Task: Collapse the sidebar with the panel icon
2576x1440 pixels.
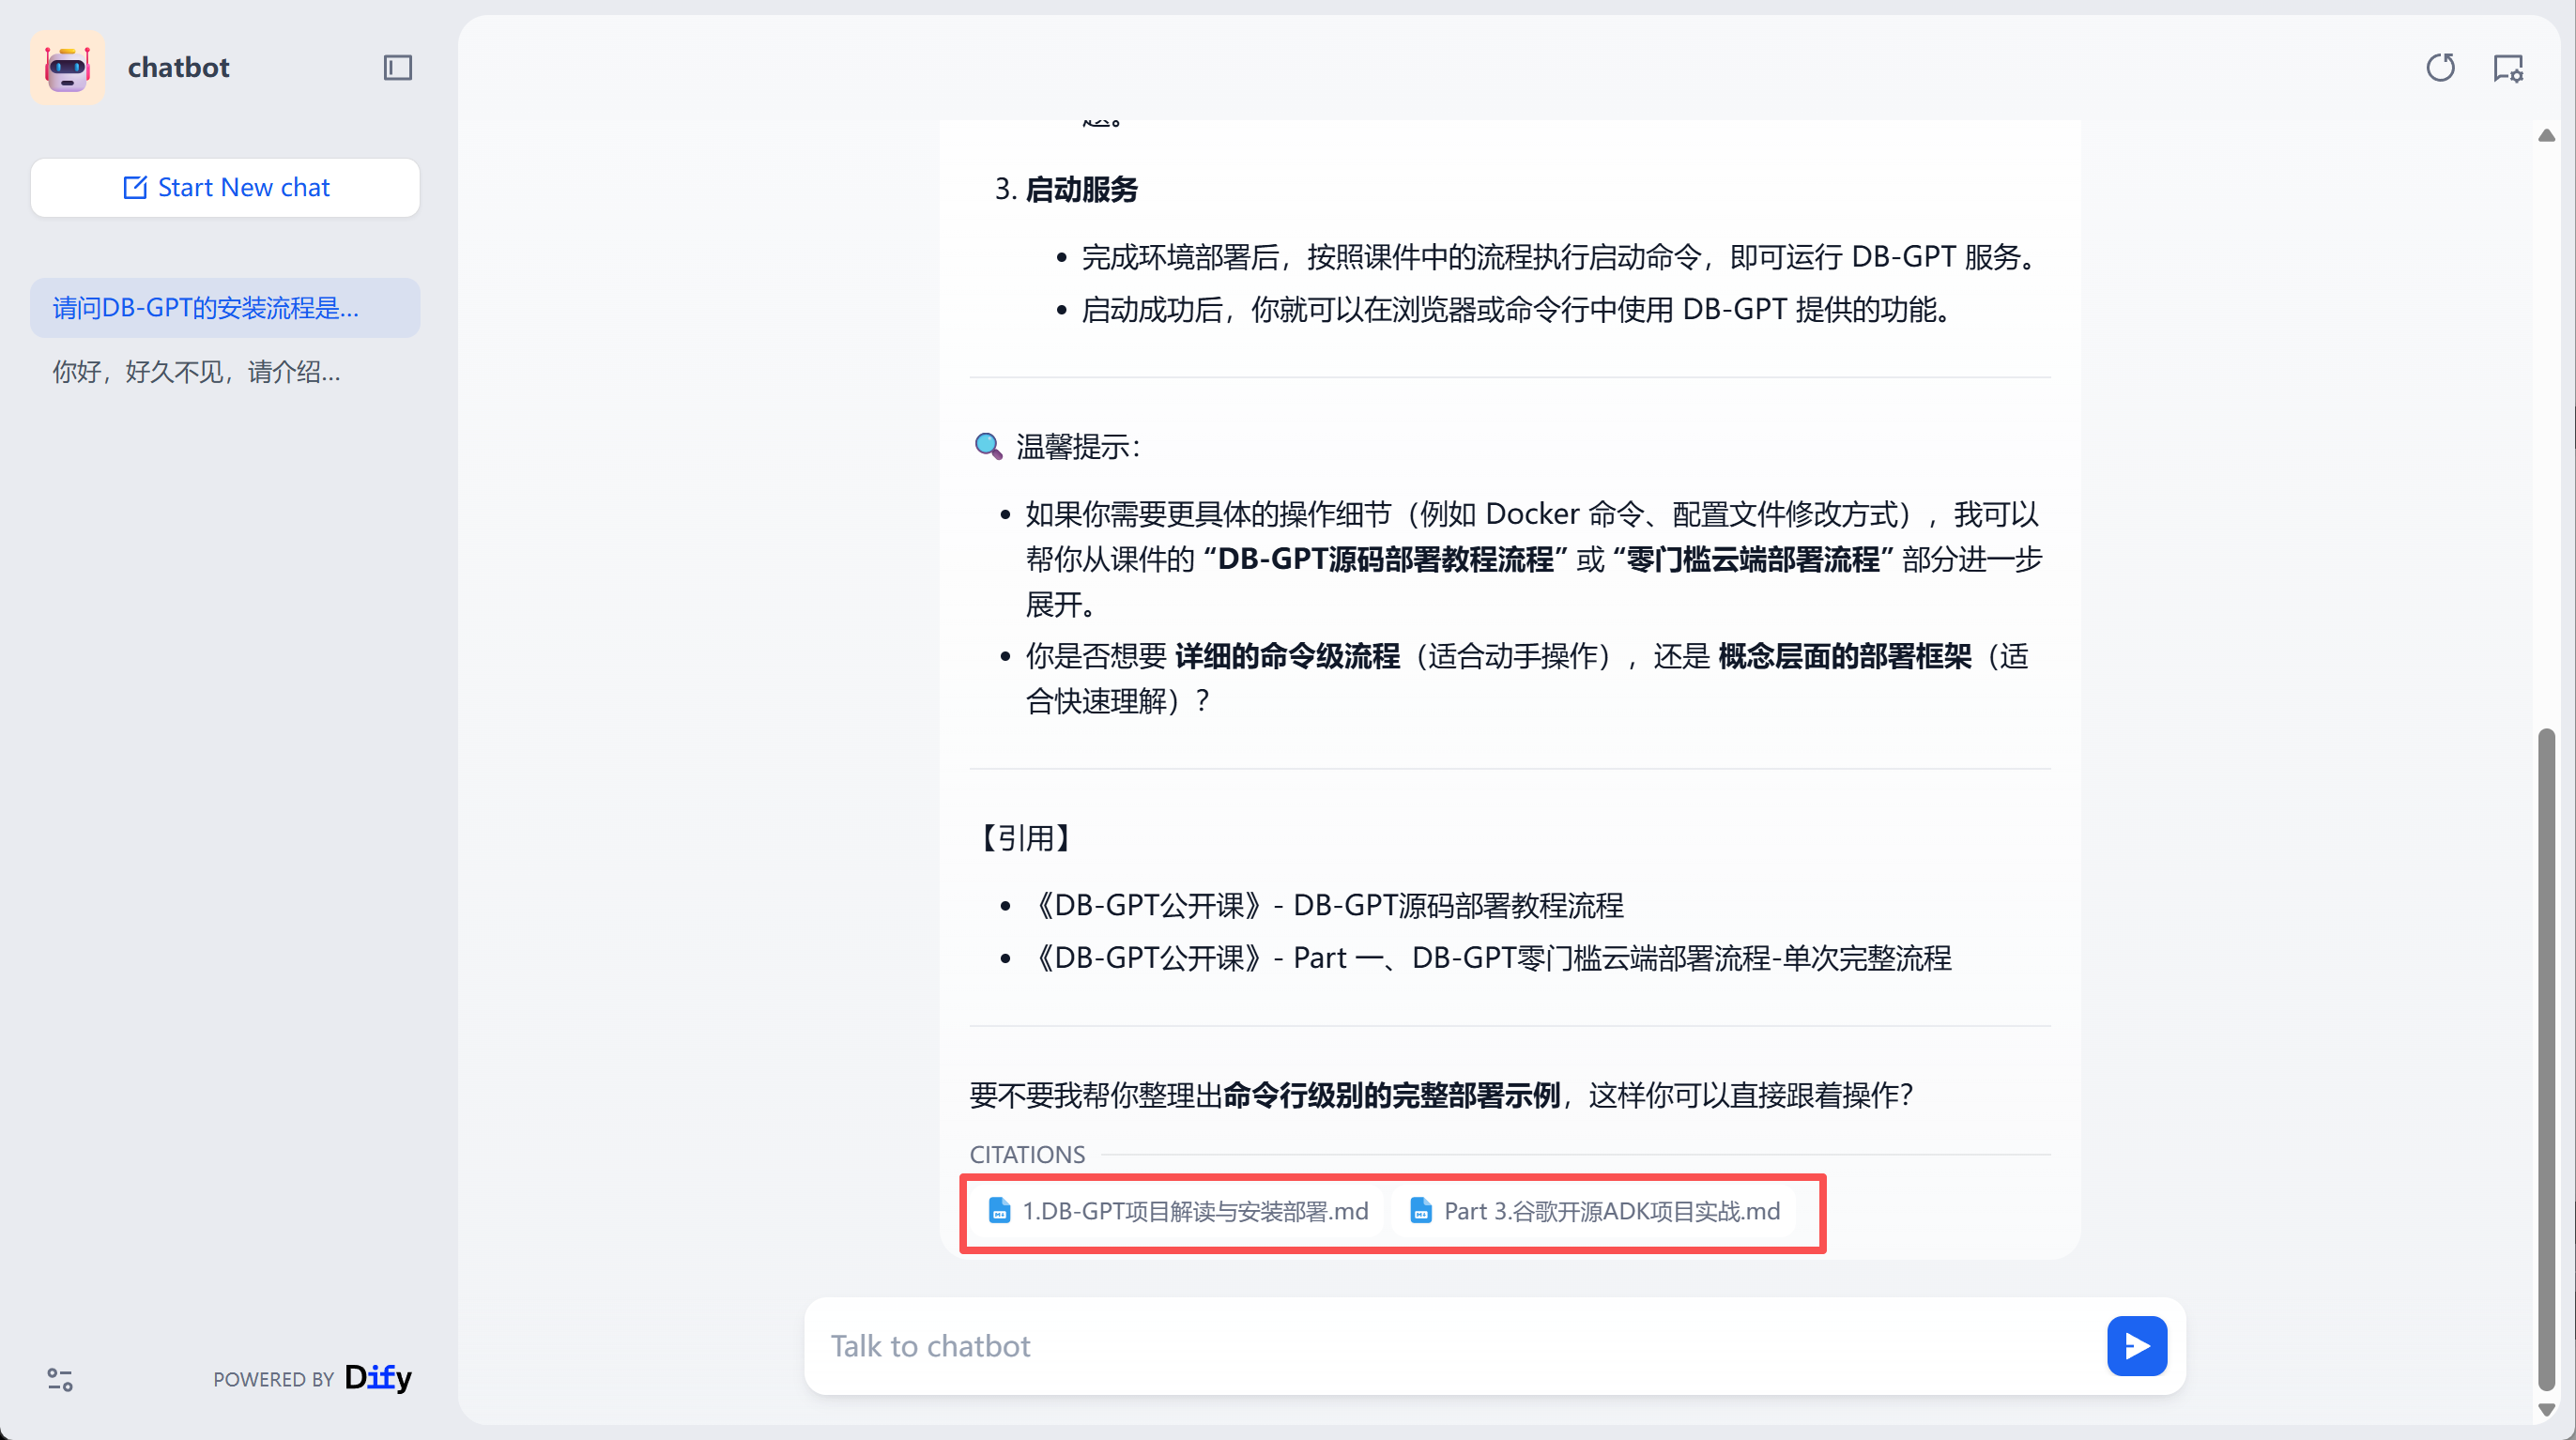Action: (398, 67)
